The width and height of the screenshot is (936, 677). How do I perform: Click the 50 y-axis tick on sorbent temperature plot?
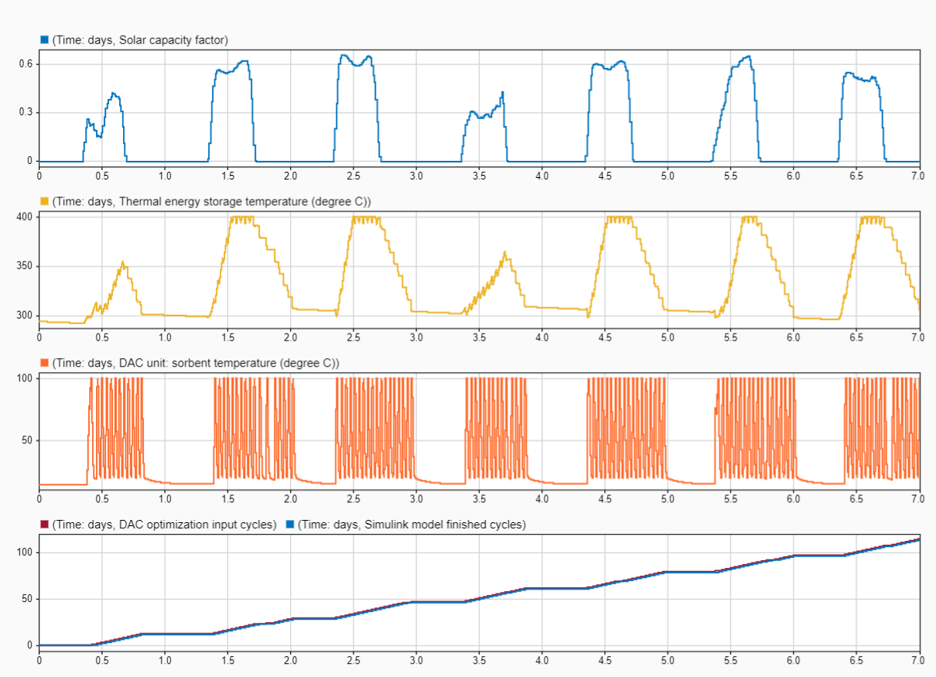[x=27, y=440]
